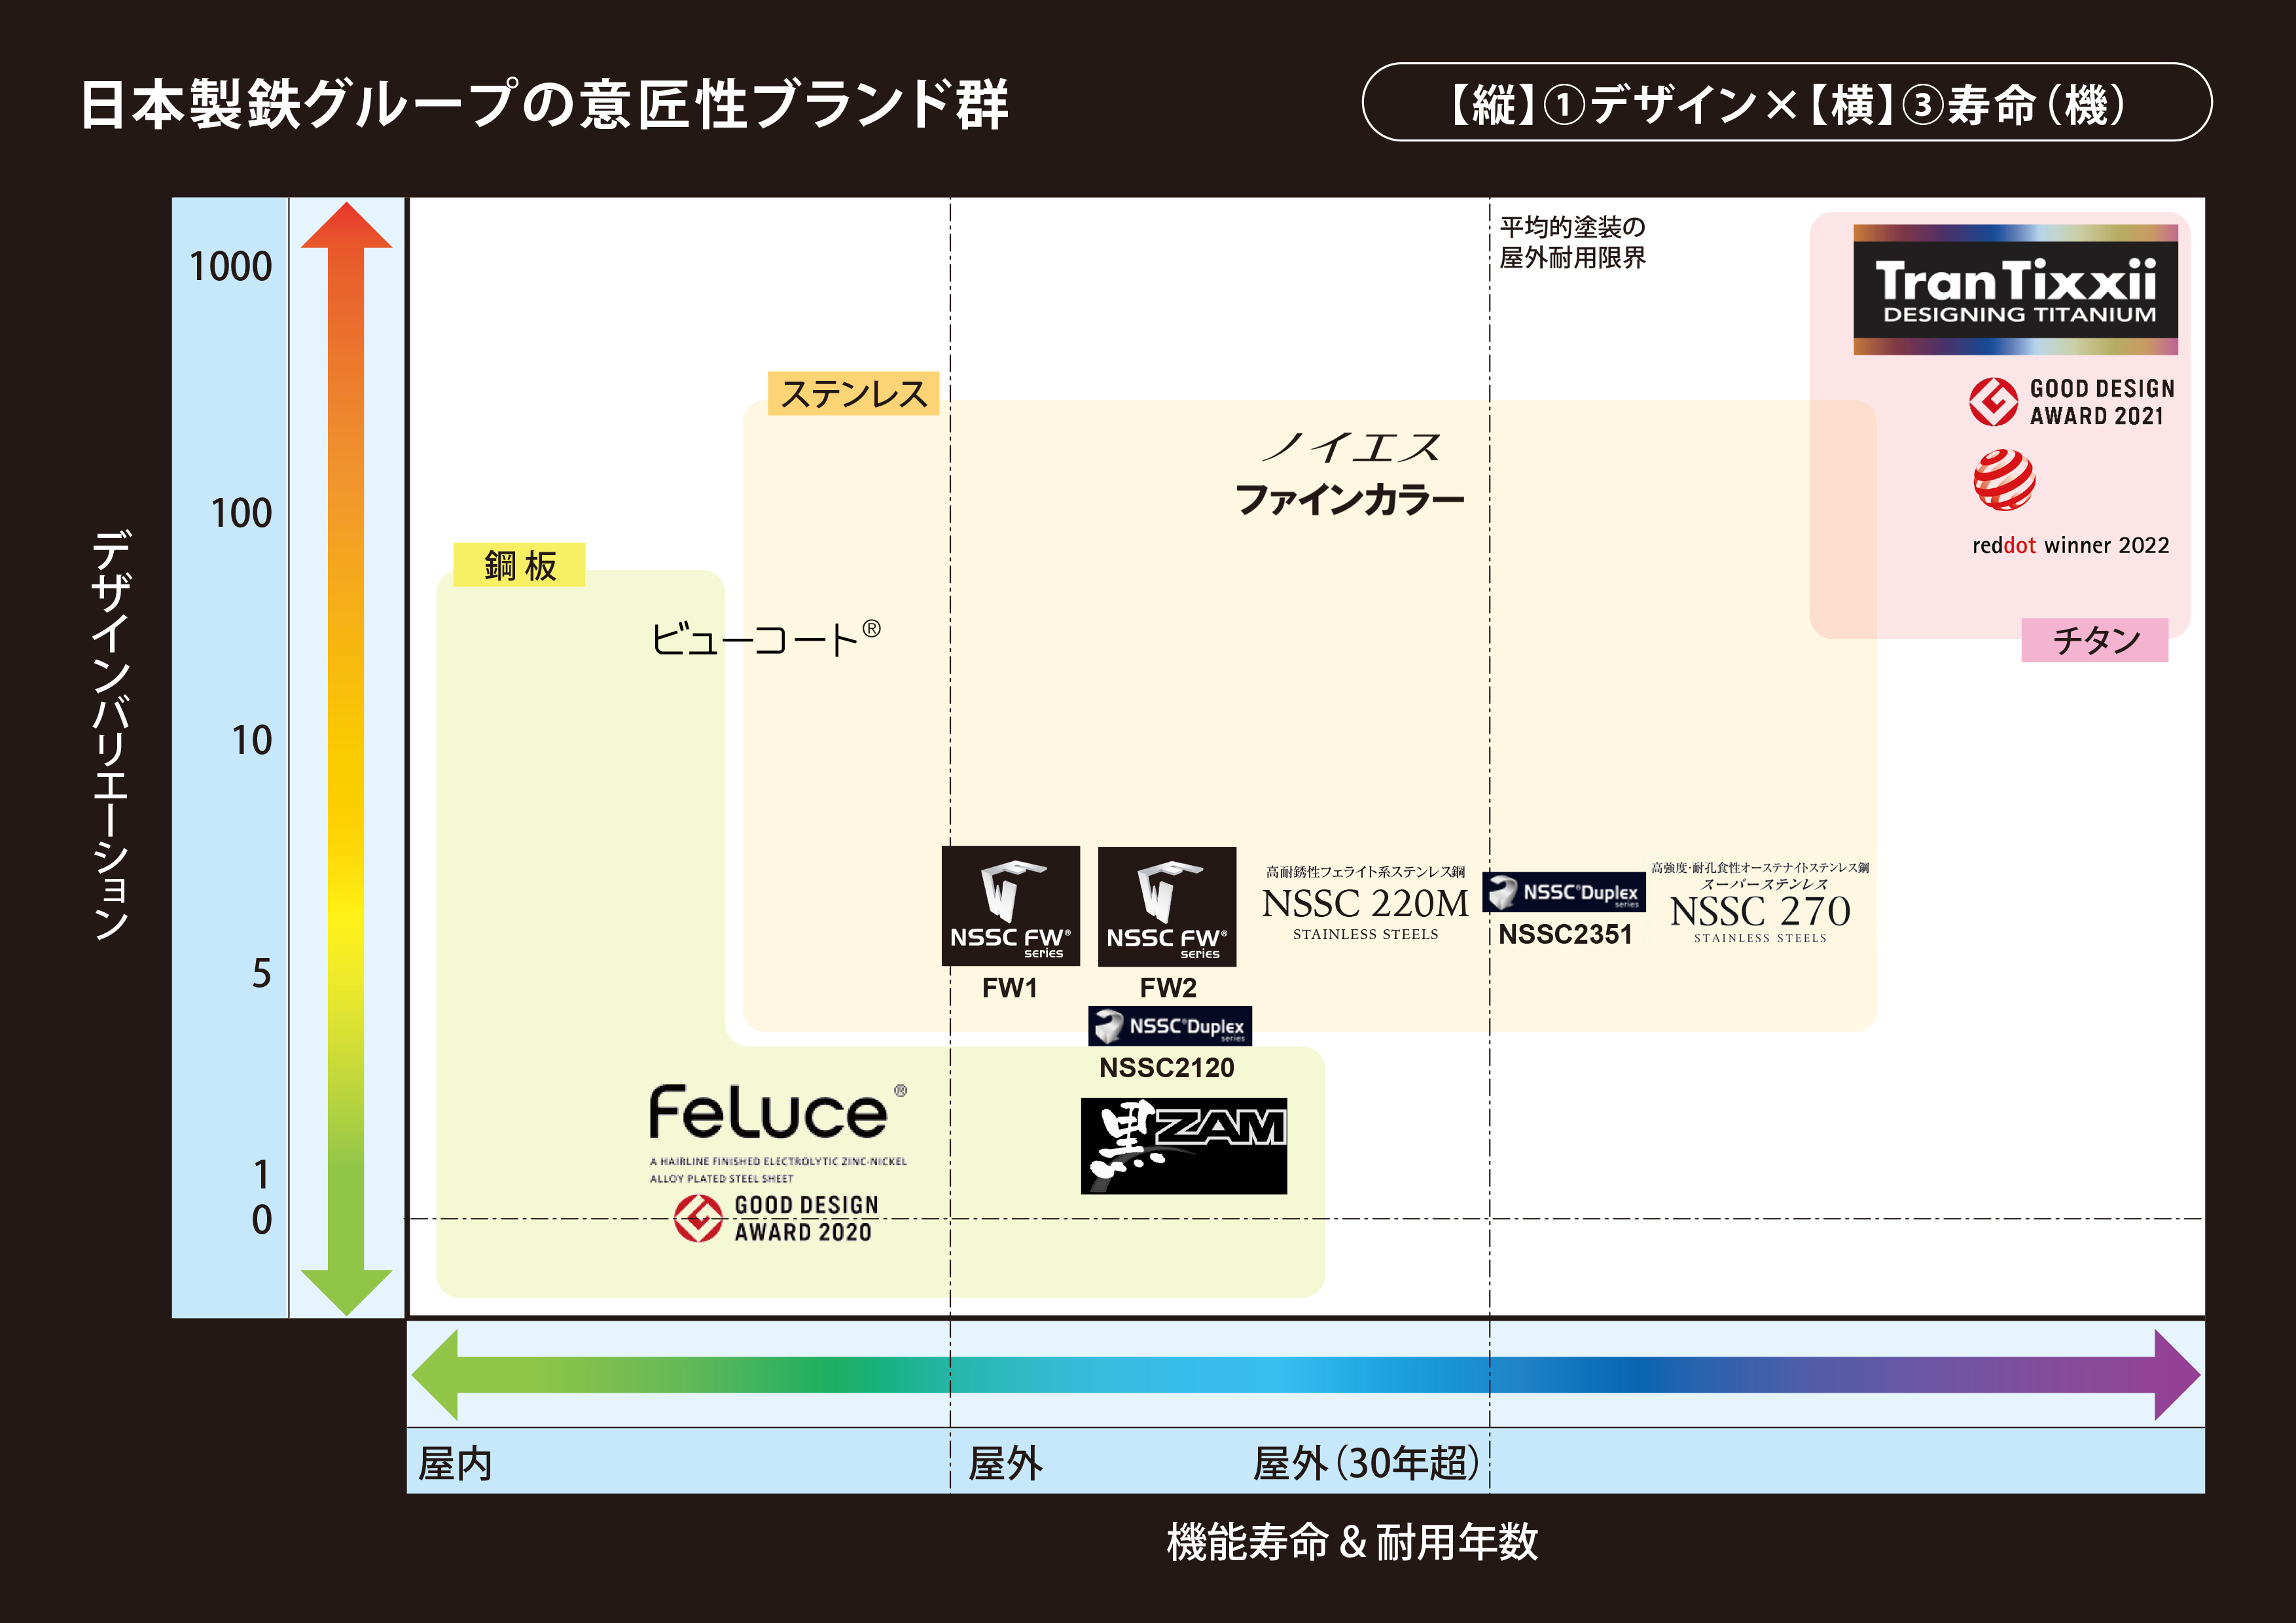Click the axis selector pill at top right

pyautogui.click(x=1786, y=103)
